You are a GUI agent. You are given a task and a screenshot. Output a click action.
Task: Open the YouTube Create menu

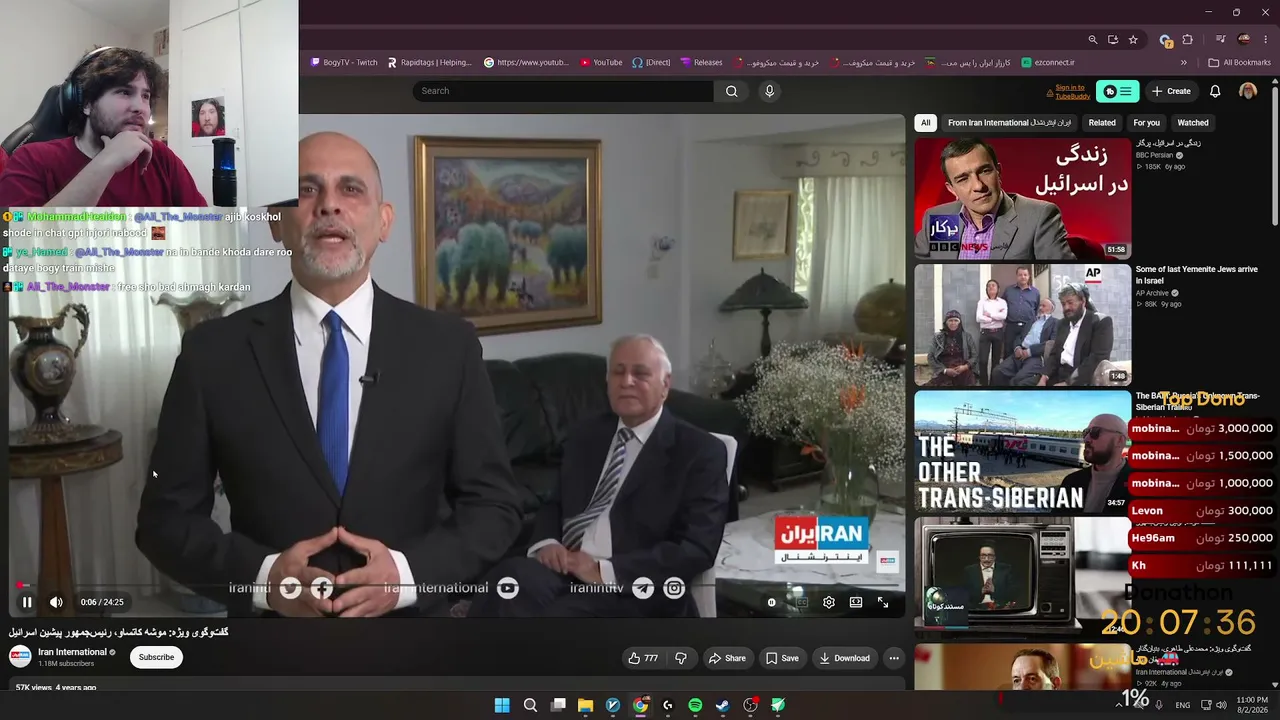(x=1171, y=91)
